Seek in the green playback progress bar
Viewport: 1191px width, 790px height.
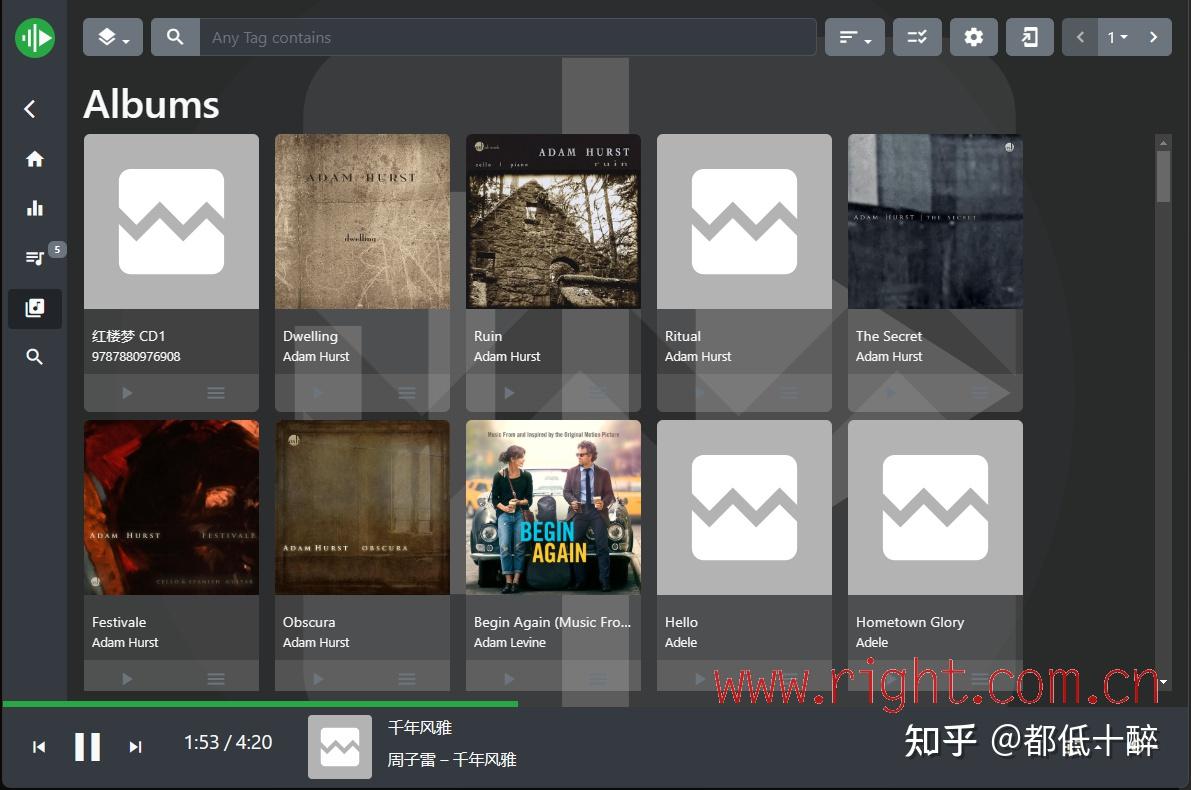(596, 704)
